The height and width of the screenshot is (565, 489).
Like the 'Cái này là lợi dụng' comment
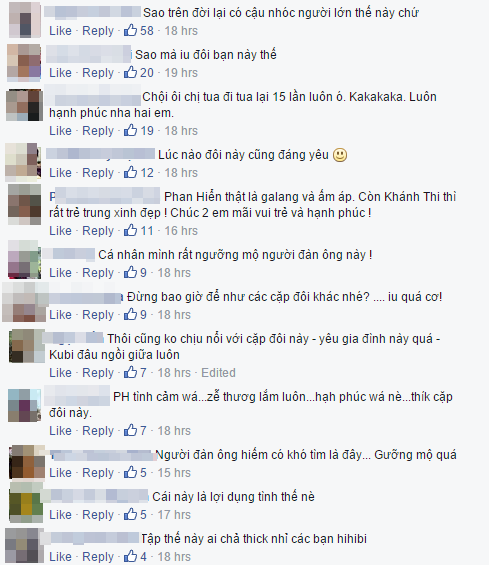click(60, 515)
